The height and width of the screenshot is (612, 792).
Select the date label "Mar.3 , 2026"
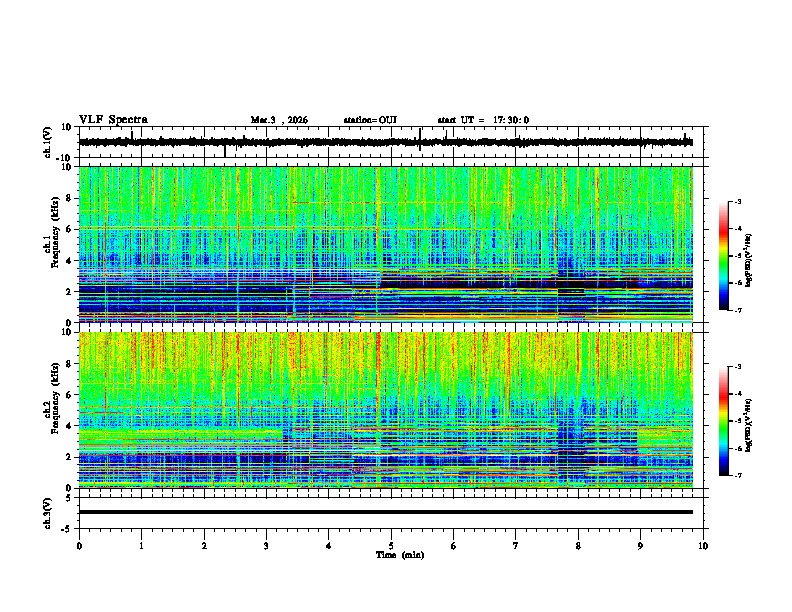coord(279,120)
